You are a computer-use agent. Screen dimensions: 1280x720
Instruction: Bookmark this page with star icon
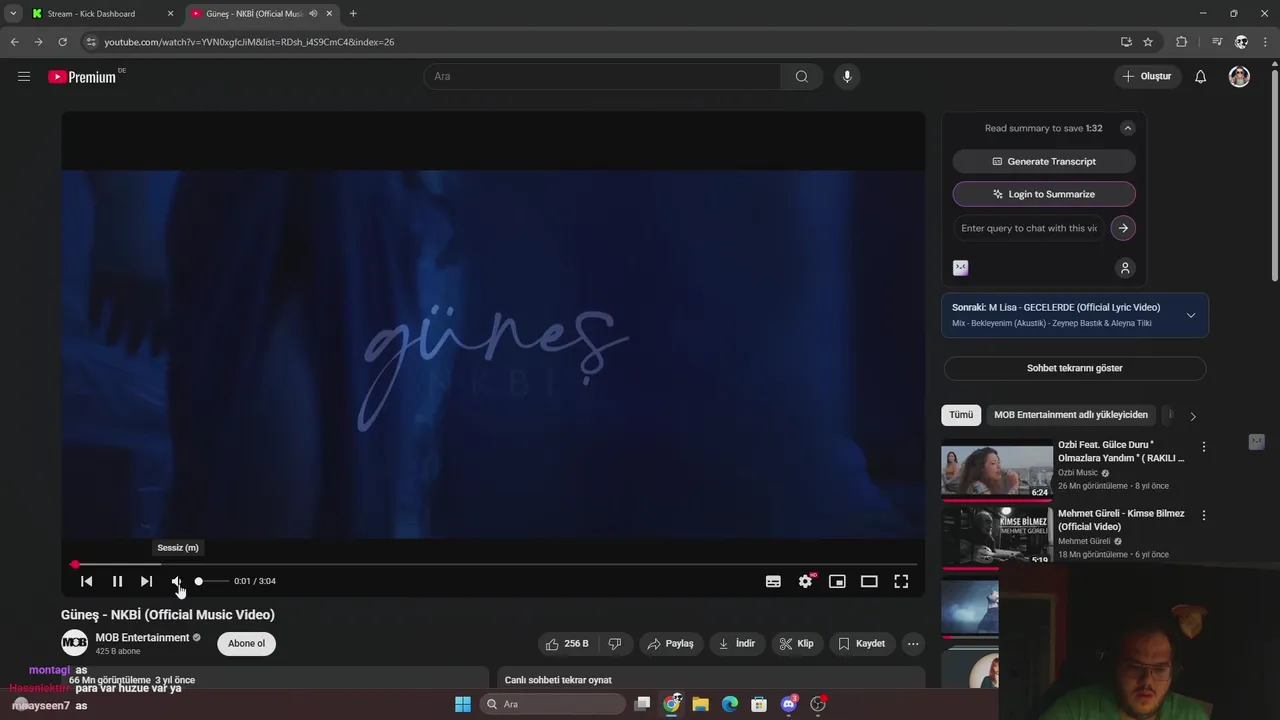point(1148,42)
